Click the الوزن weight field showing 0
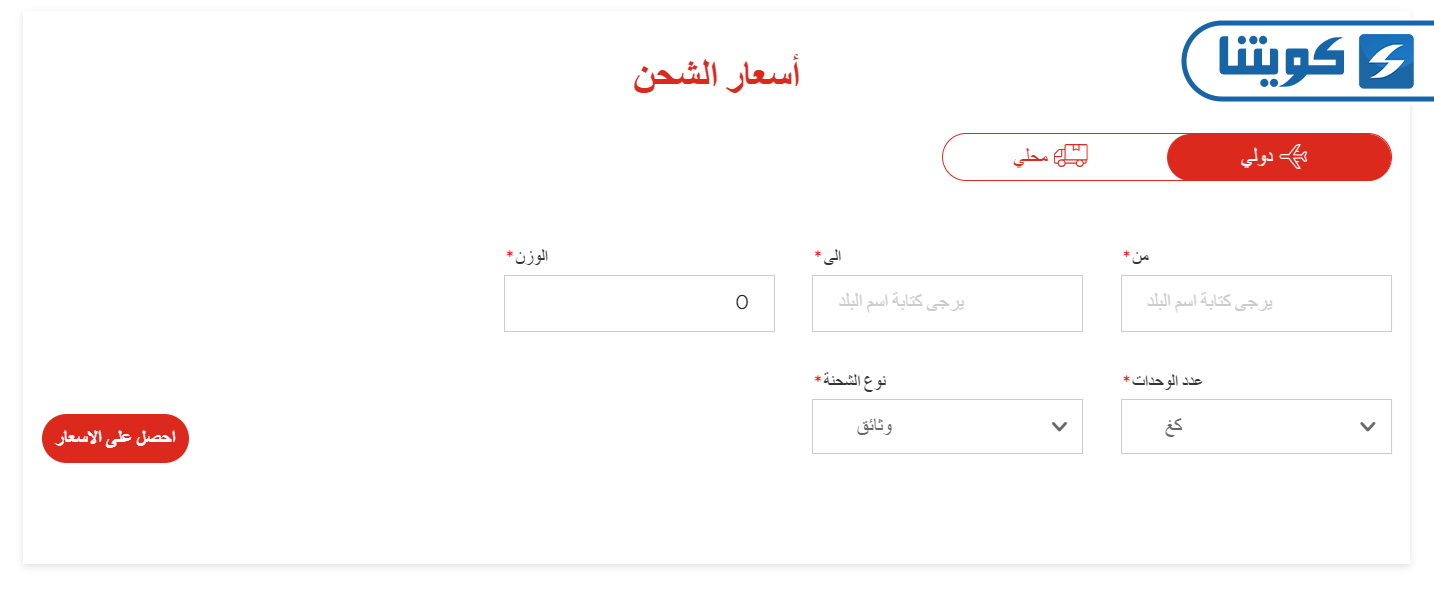Image resolution: width=1434 pixels, height=600 pixels. point(639,303)
